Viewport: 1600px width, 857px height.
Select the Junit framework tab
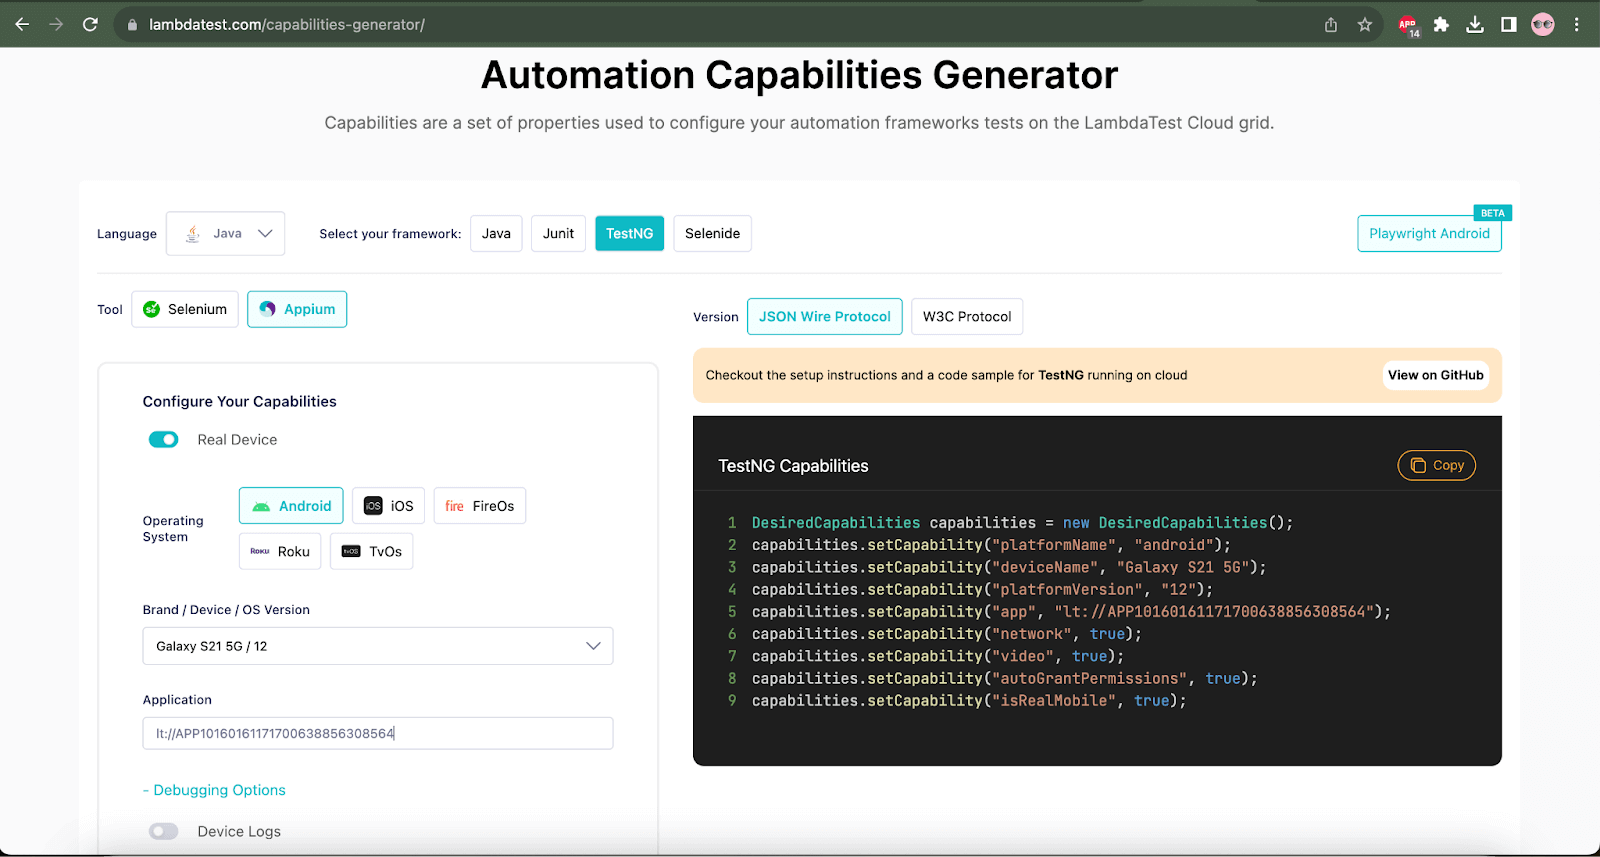point(558,234)
